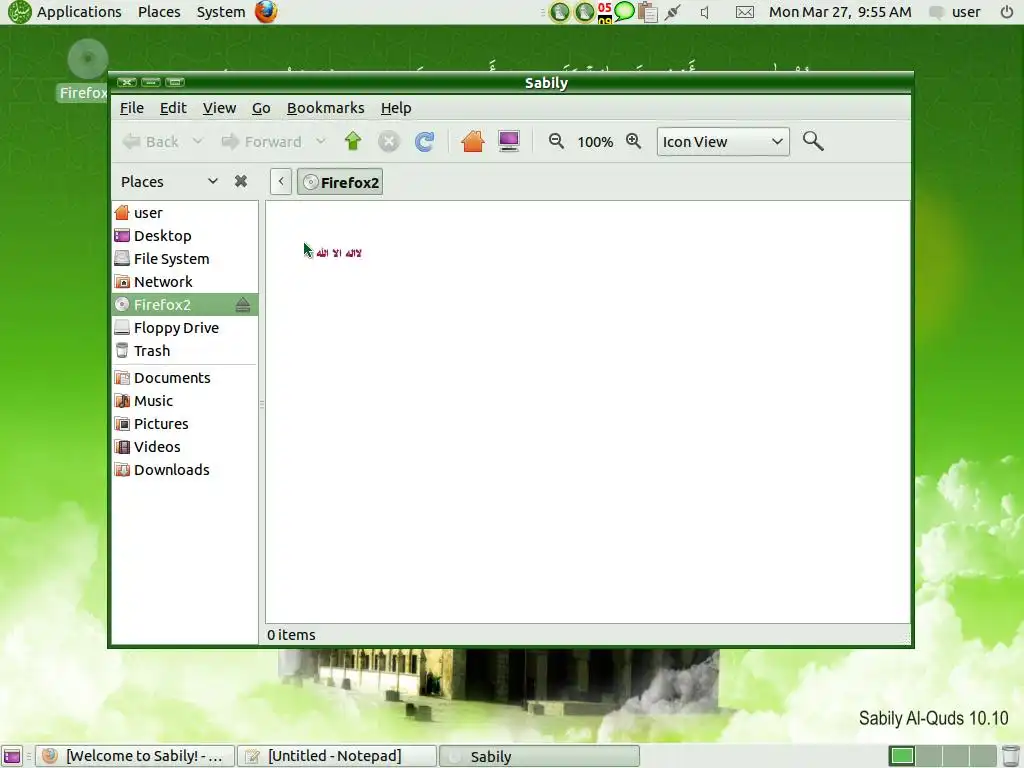Screen dimensions: 1024x768
Task: Open the Go menu
Action: point(261,108)
